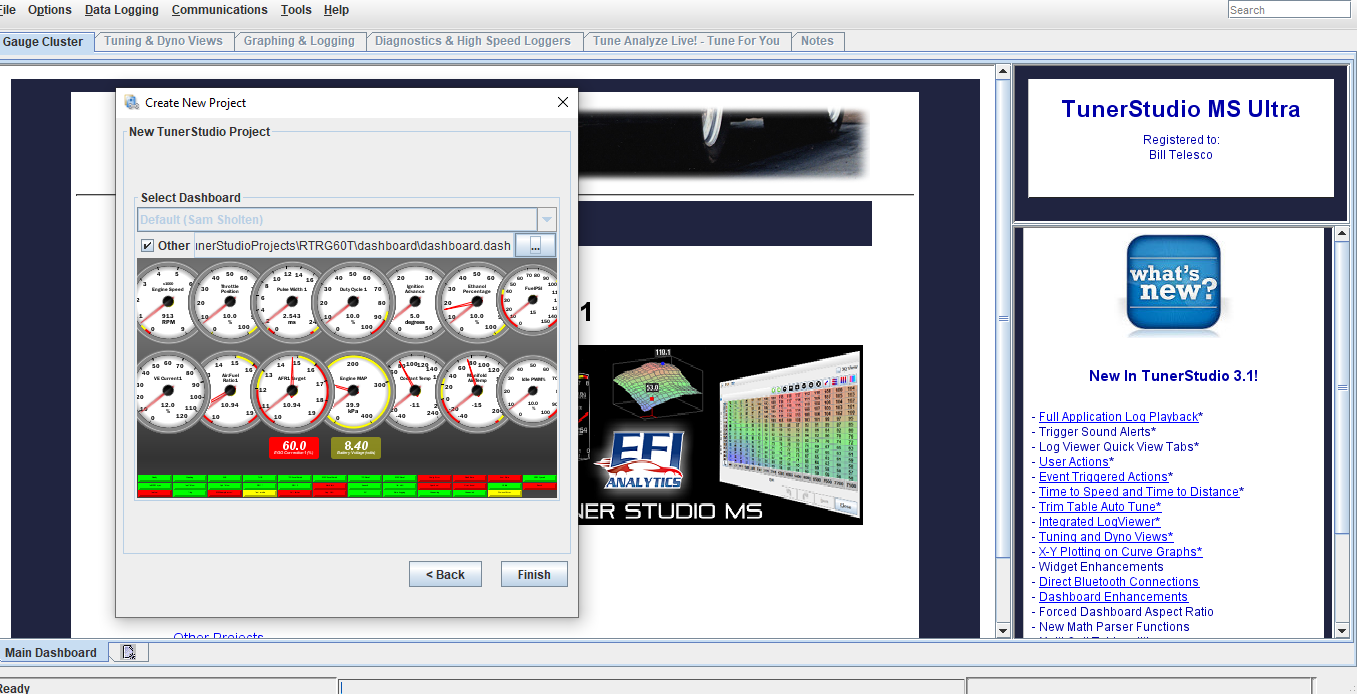The height and width of the screenshot is (694, 1357).
Task: Open the Data Logging menu
Action: click(x=122, y=10)
